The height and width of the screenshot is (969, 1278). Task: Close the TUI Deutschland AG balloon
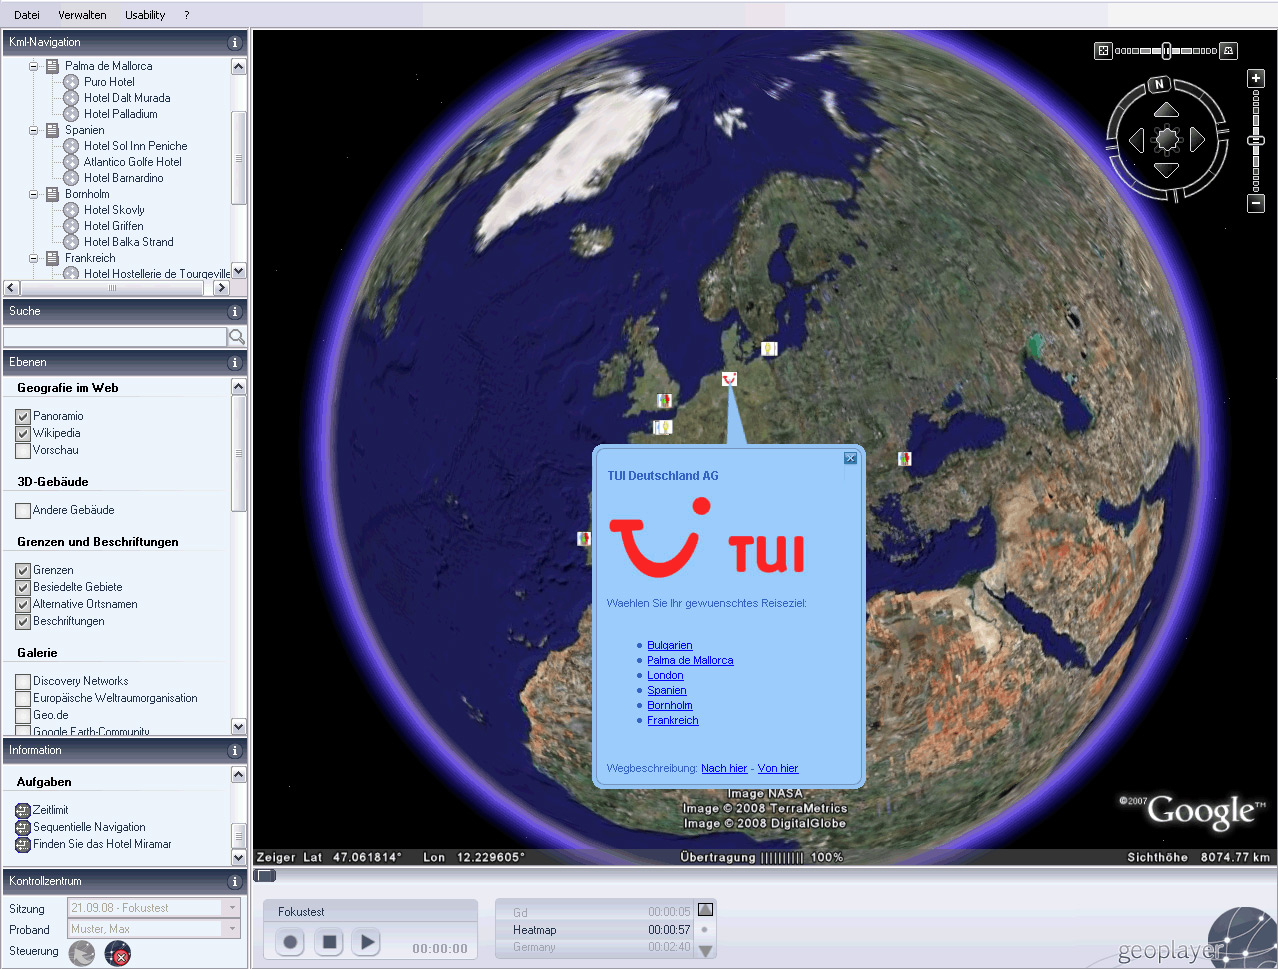850,458
